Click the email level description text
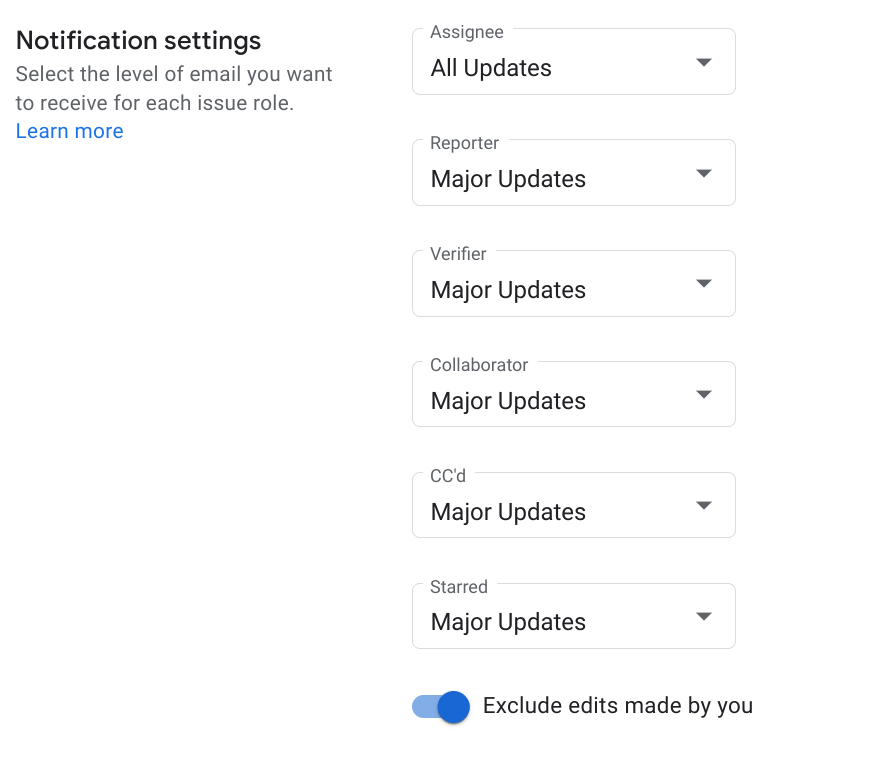 174,88
